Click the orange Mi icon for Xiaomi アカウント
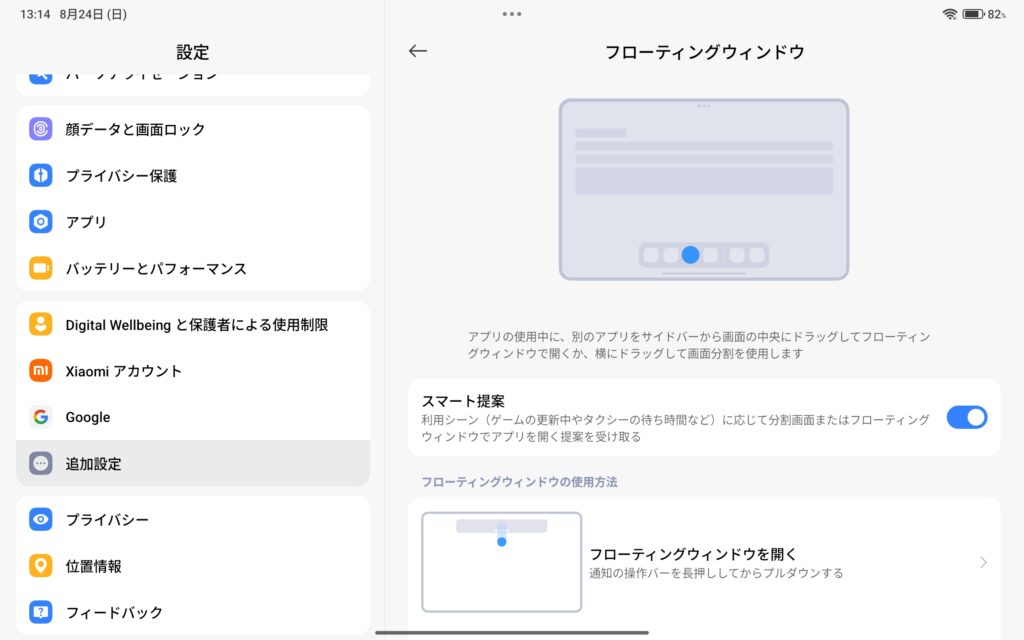 click(x=40, y=370)
